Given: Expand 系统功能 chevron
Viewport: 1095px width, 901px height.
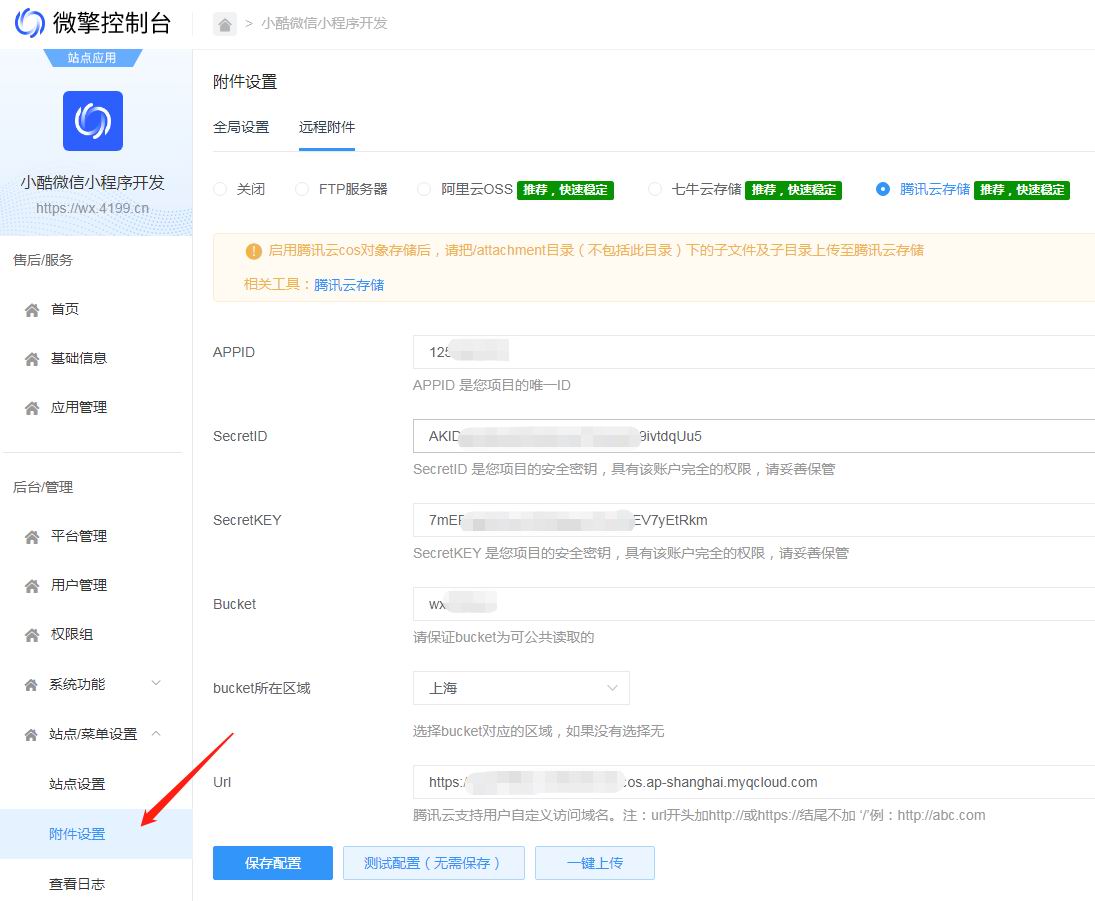Looking at the screenshot, I should [156, 683].
